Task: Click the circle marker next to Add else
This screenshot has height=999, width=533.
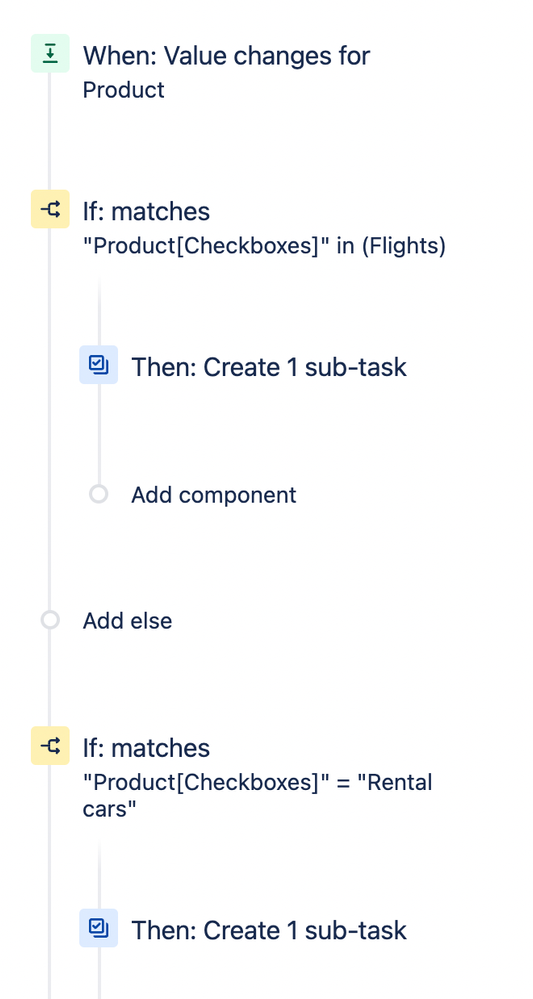Action: [x=50, y=620]
